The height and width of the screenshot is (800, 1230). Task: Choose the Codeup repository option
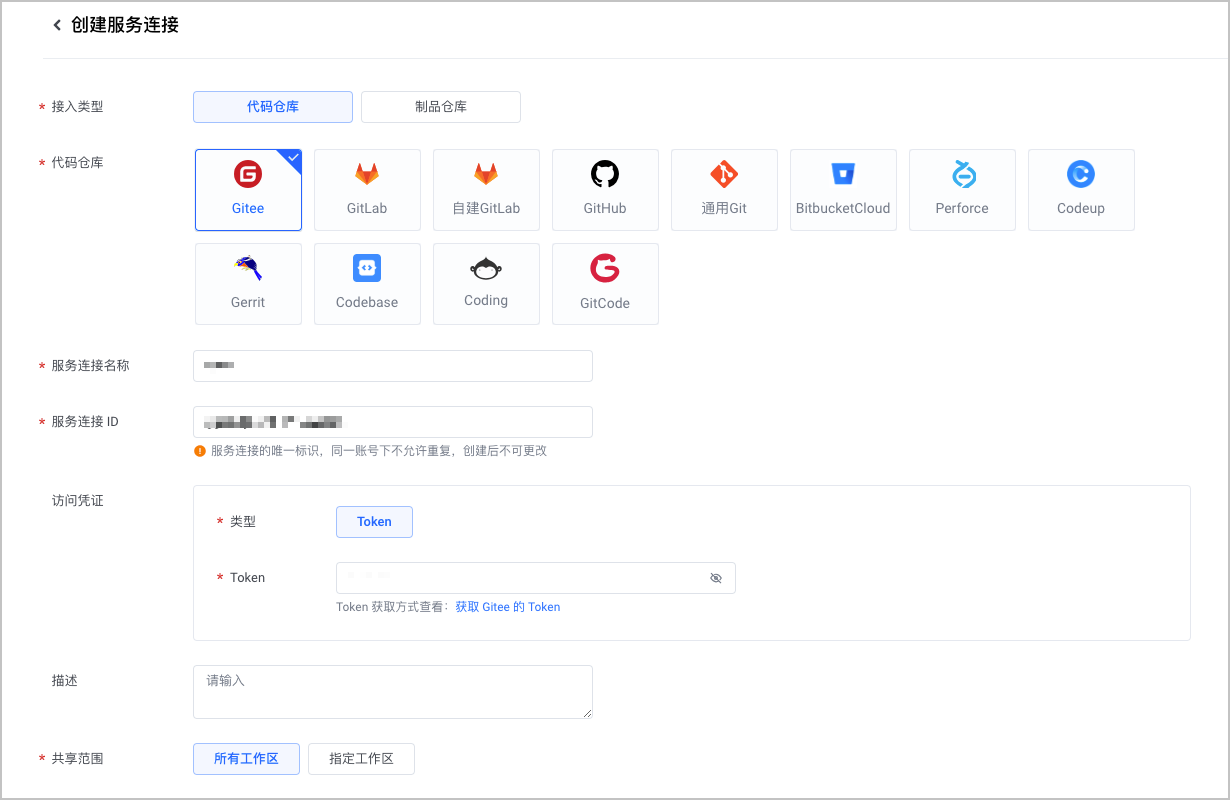tap(1081, 190)
